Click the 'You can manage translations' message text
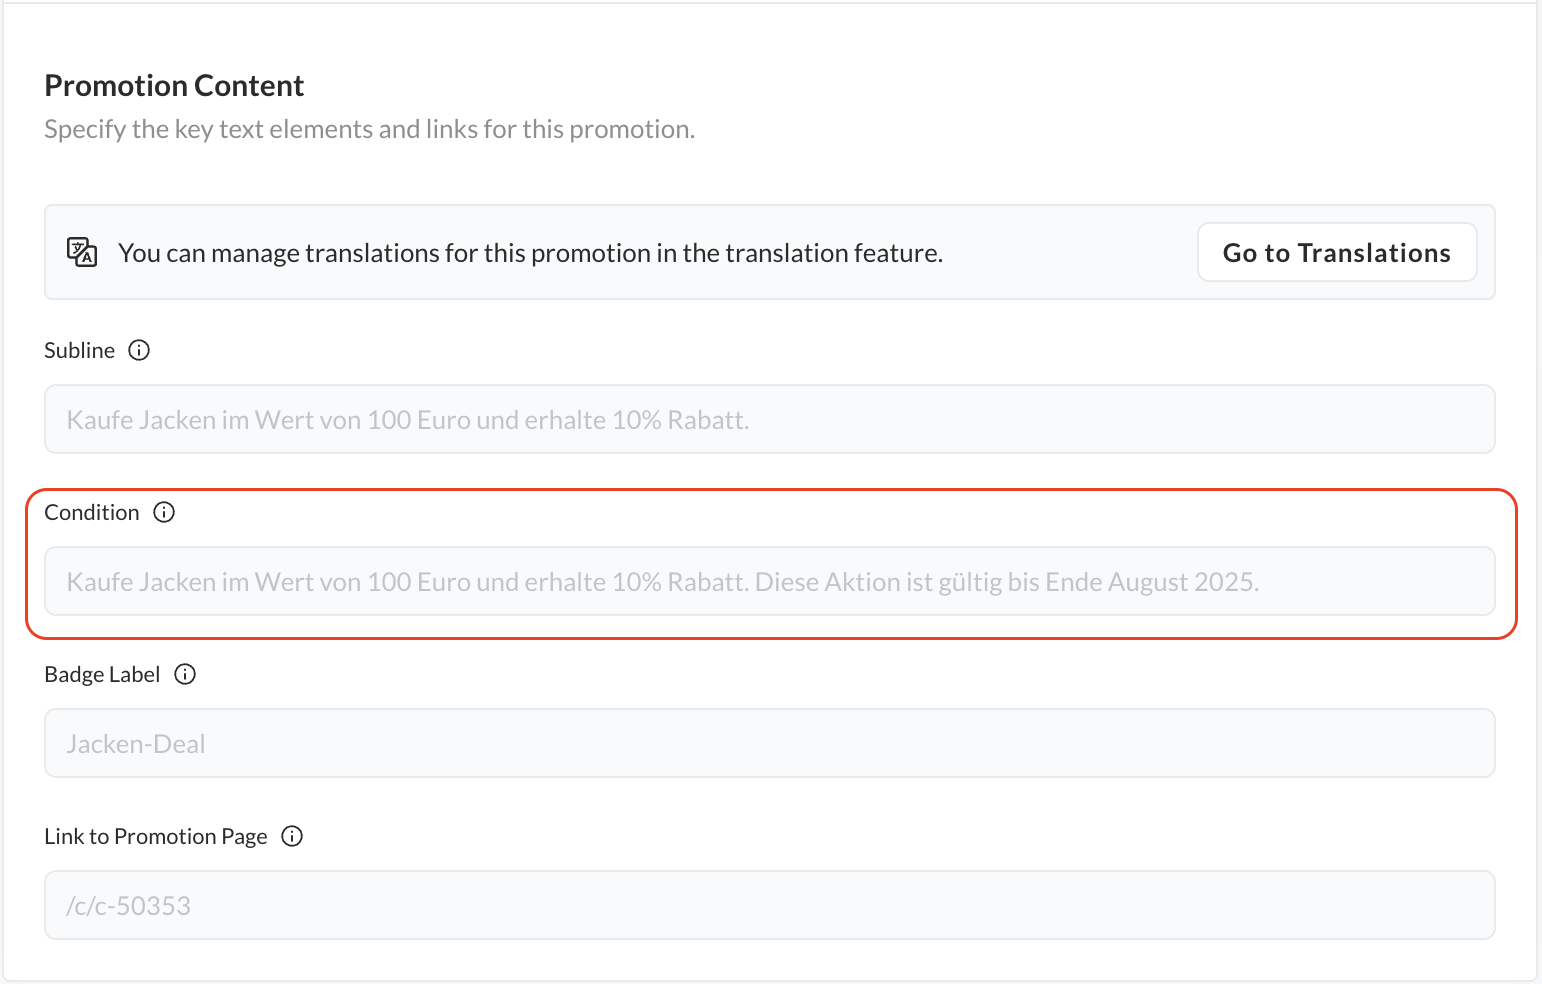Screen dimensions: 1542x984 (530, 253)
